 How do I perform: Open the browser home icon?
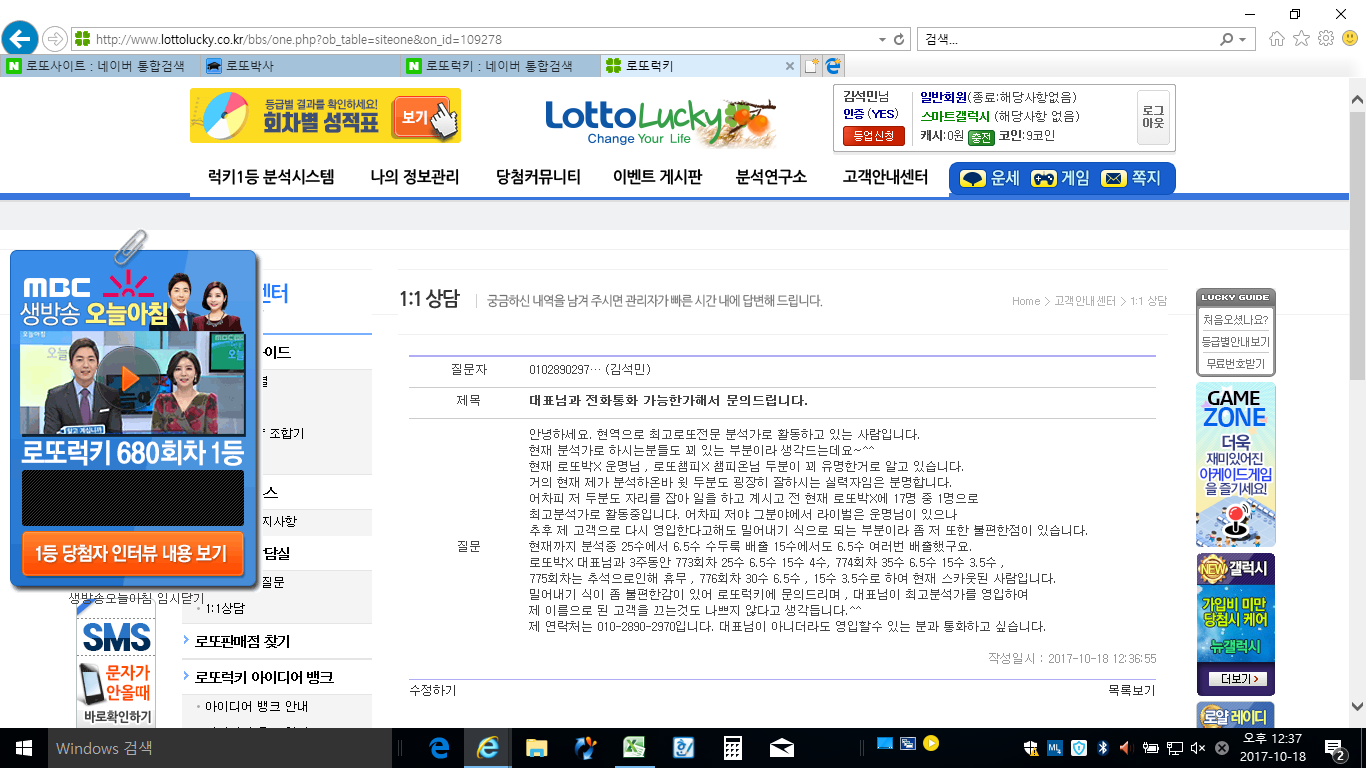pos(1277,39)
